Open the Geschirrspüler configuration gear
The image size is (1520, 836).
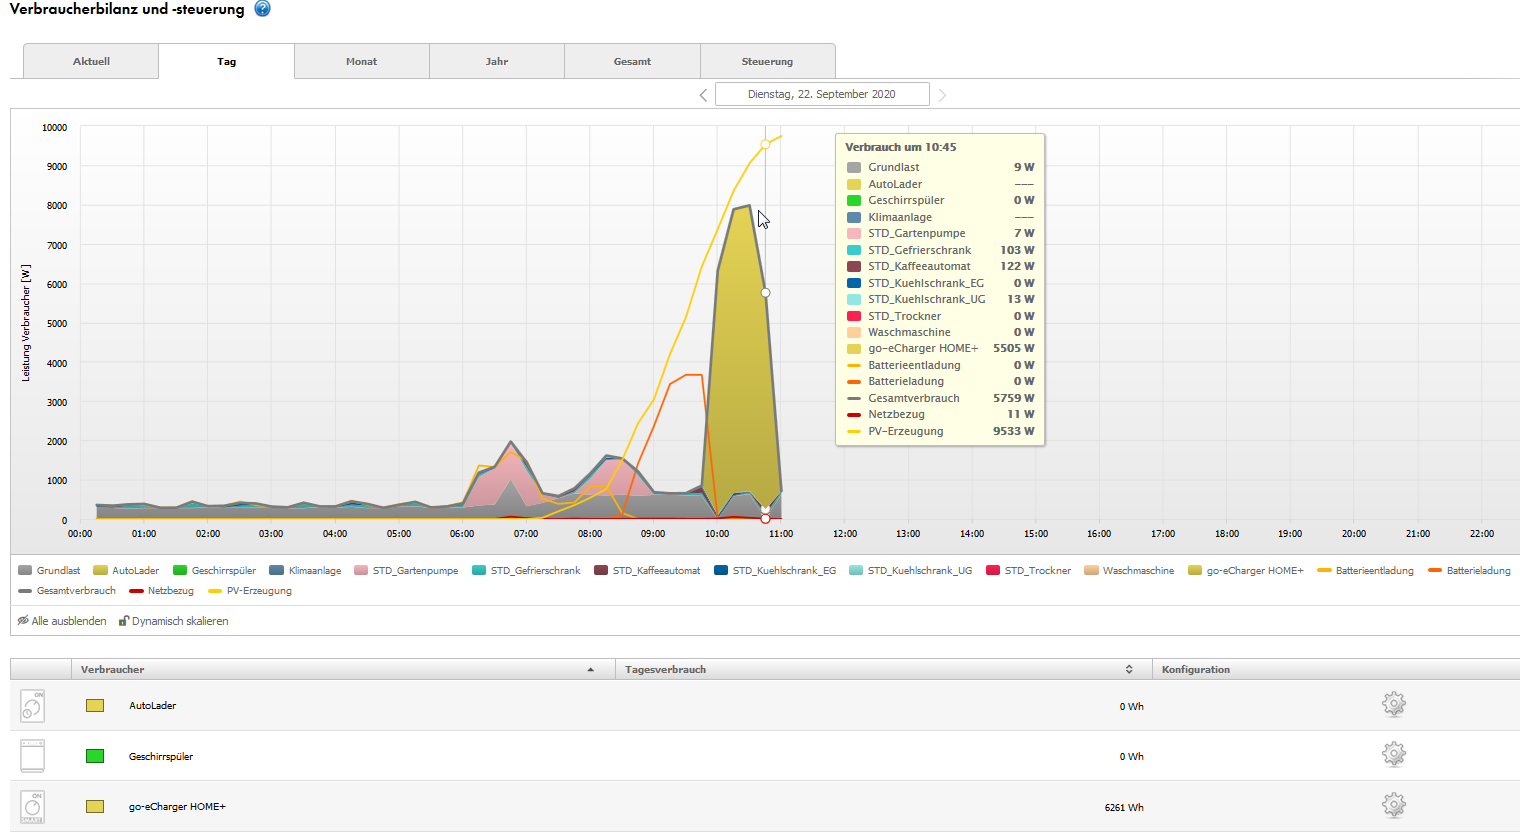[x=1393, y=755]
